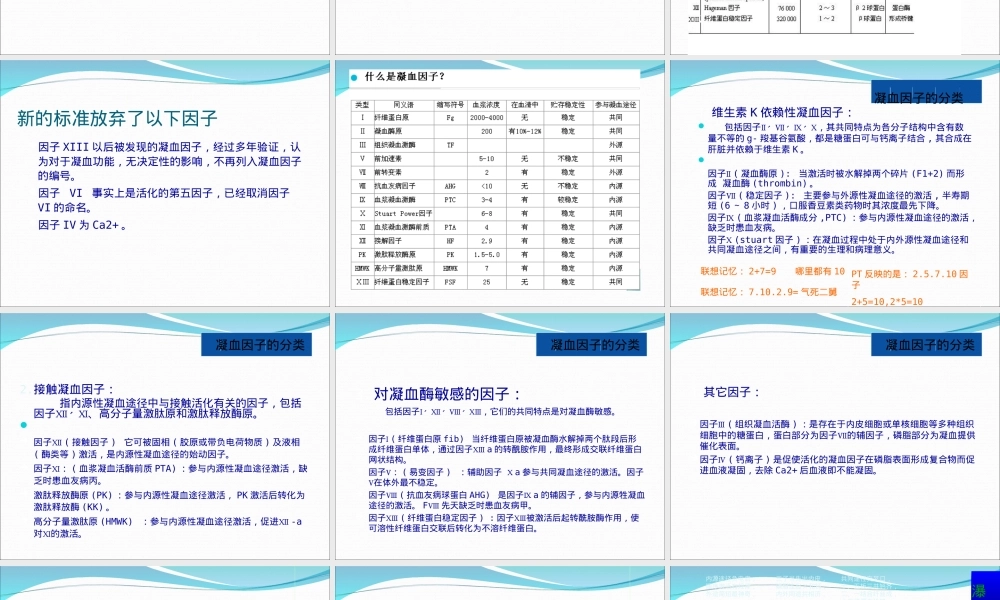The image size is (1000, 600).
Task: Click the PTC abbreviation cell
Action: [450, 200]
